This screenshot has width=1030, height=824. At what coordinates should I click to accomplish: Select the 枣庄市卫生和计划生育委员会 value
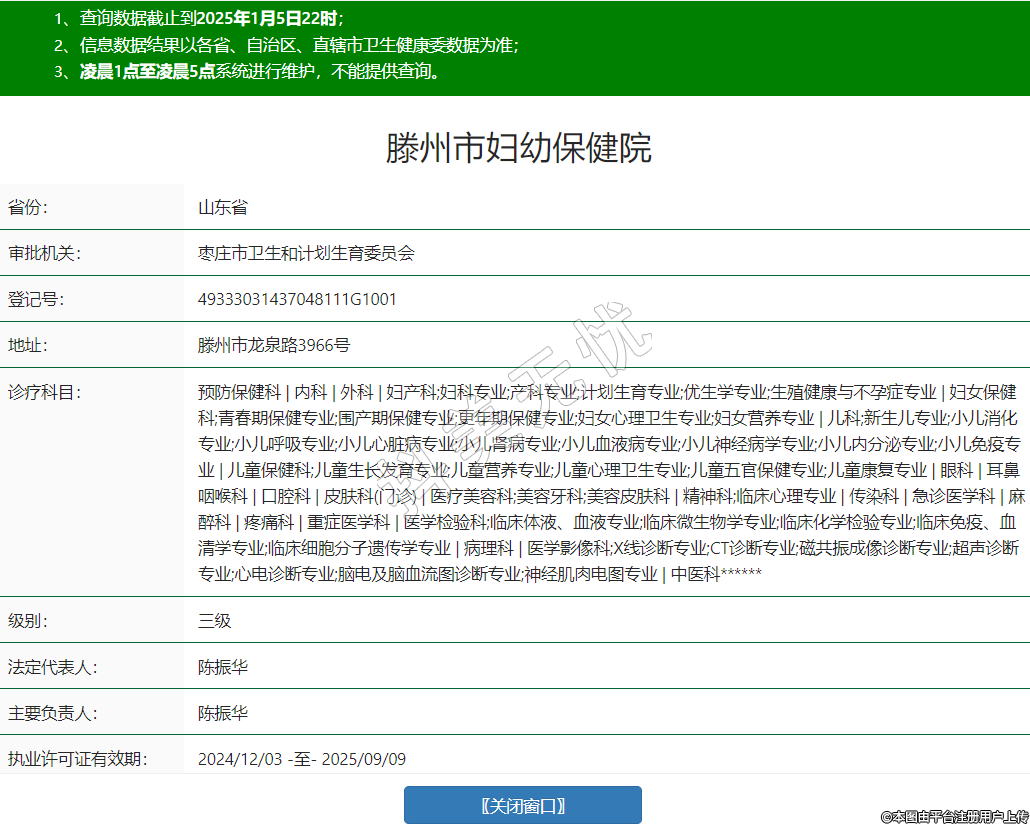306,254
